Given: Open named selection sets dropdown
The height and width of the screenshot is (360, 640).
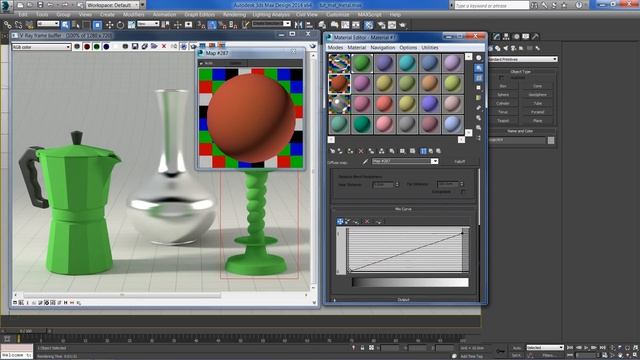Looking at the screenshot, I should pyautogui.click(x=271, y=24).
